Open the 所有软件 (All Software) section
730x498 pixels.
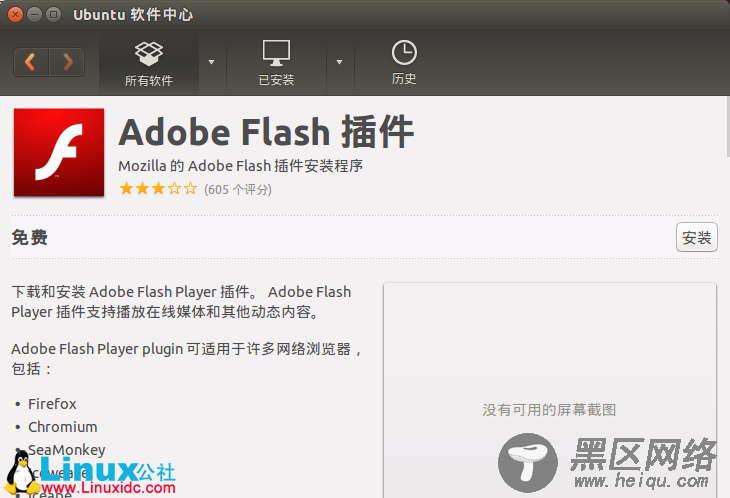(149, 64)
